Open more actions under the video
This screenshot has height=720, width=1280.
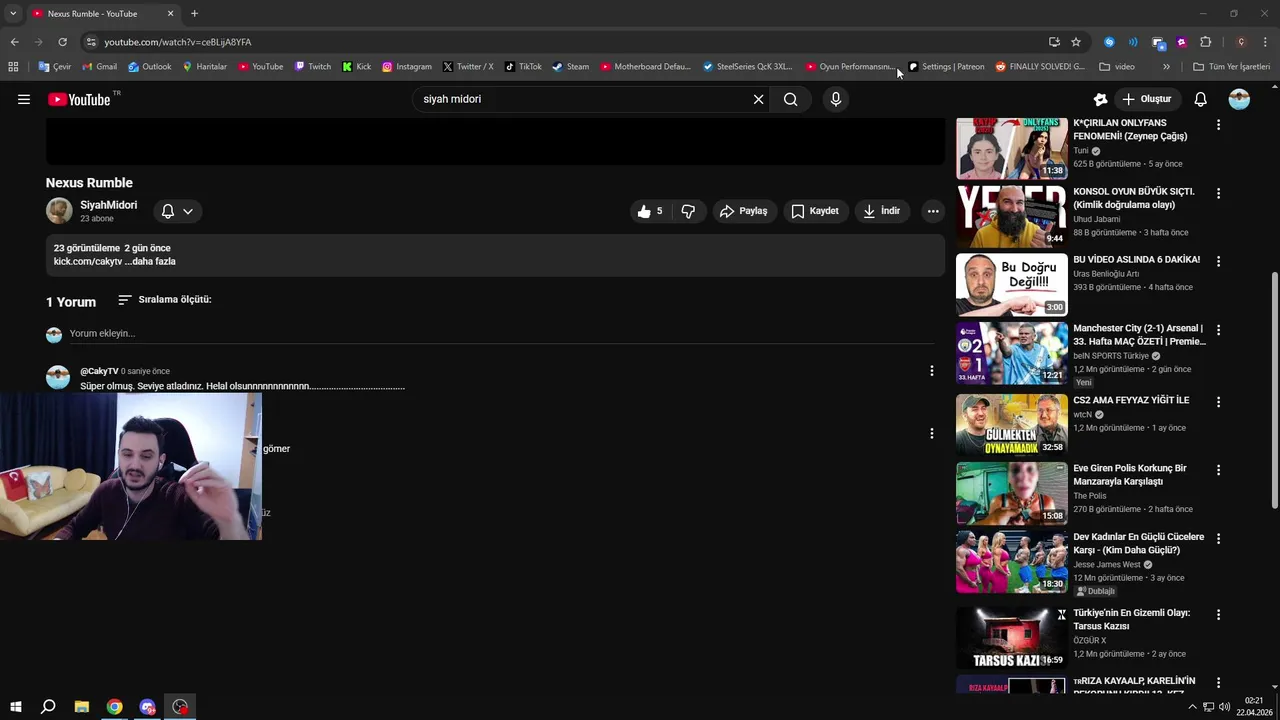click(x=933, y=211)
